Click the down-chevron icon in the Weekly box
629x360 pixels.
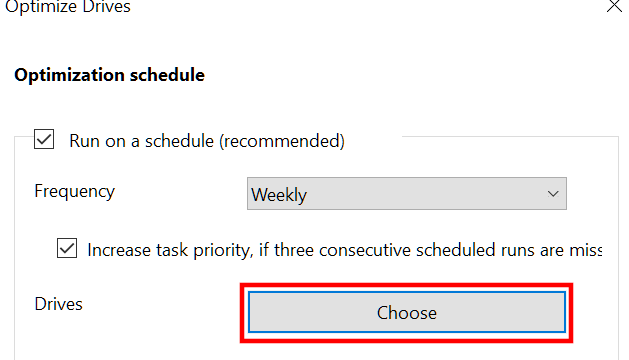click(553, 194)
